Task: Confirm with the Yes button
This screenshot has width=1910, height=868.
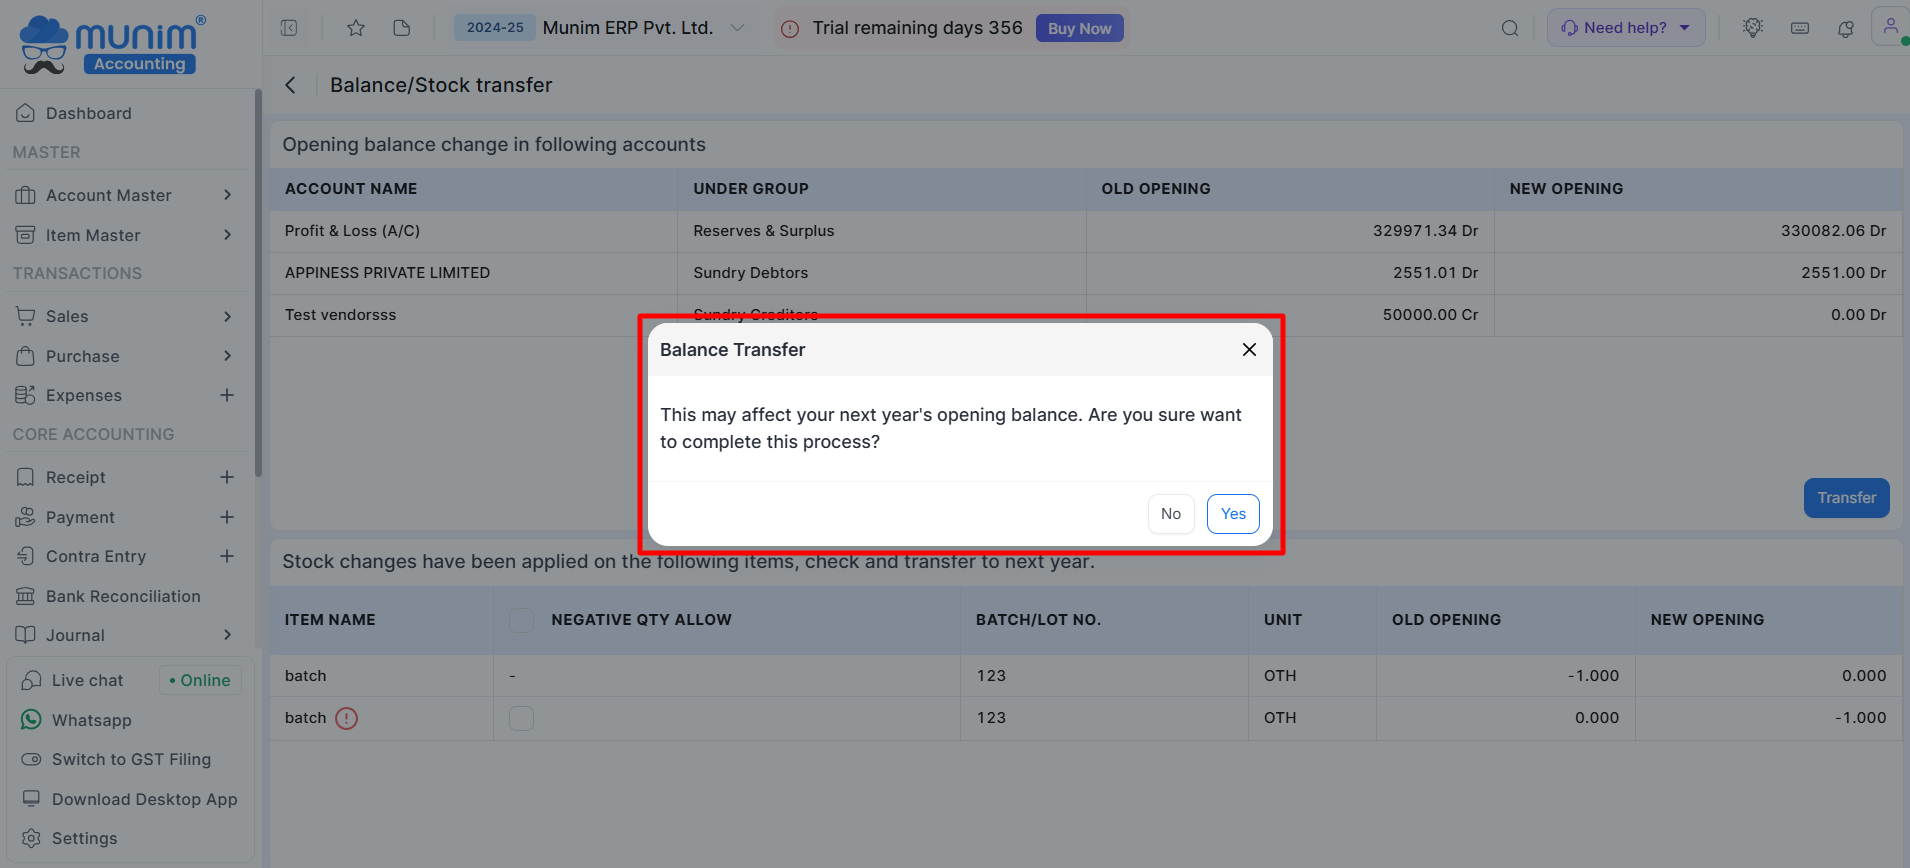Action: pos(1233,514)
